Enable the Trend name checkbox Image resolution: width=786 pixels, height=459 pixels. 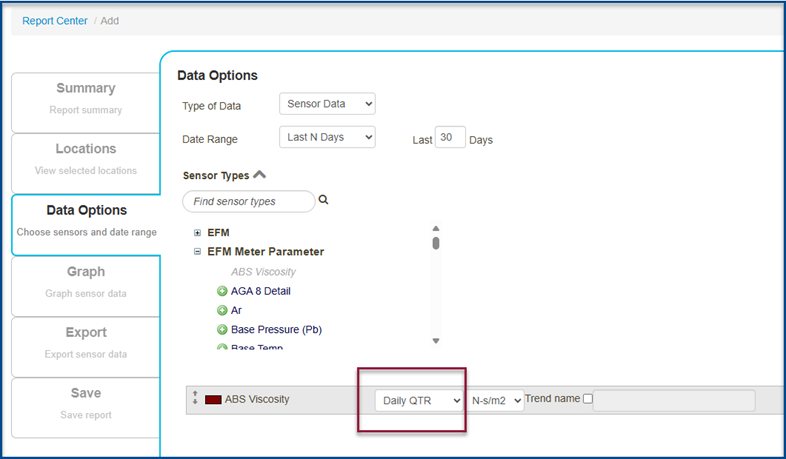(587, 399)
